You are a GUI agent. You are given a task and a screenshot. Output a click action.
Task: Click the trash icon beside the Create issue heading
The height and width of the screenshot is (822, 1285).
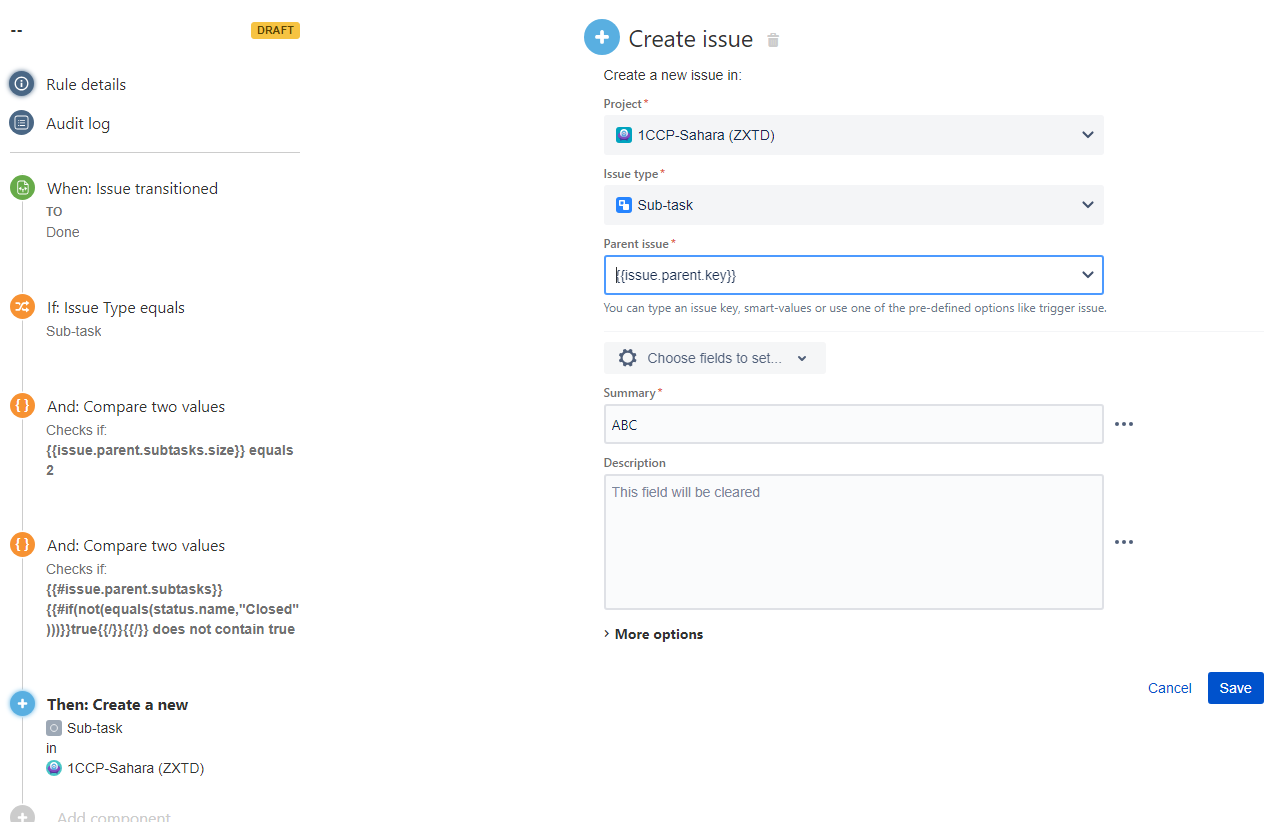(x=772, y=38)
